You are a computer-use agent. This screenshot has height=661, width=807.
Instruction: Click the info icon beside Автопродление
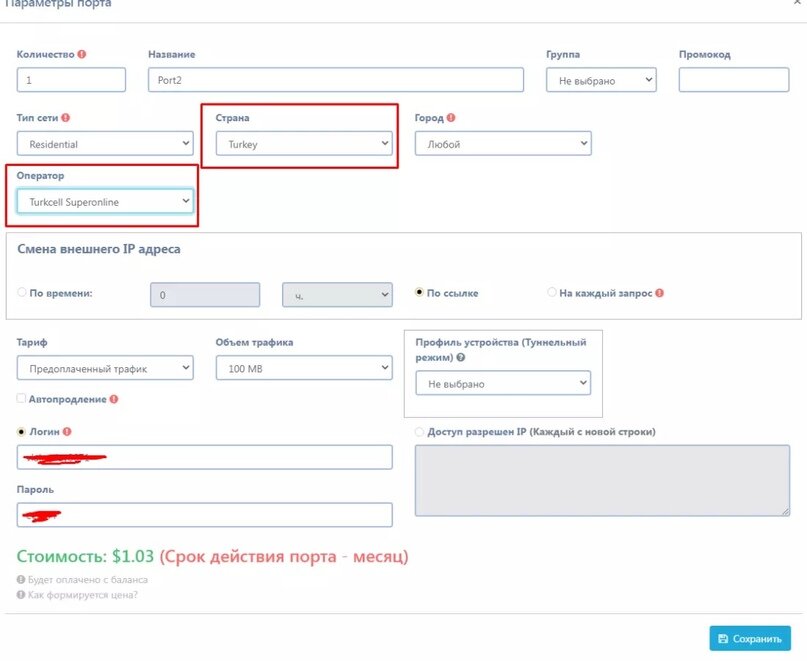114,399
